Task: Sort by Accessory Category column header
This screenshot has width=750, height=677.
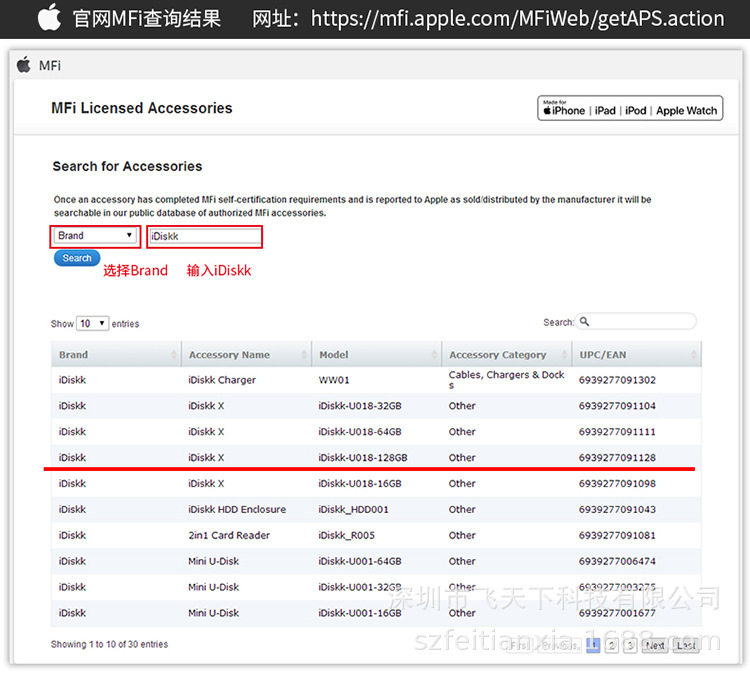Action: tap(507, 355)
